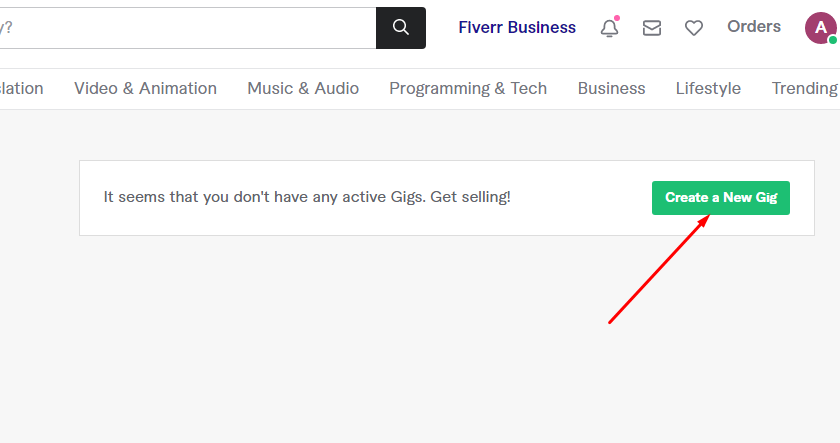This screenshot has width=840, height=443.
Task: Open the Orders page
Action: [754, 27]
